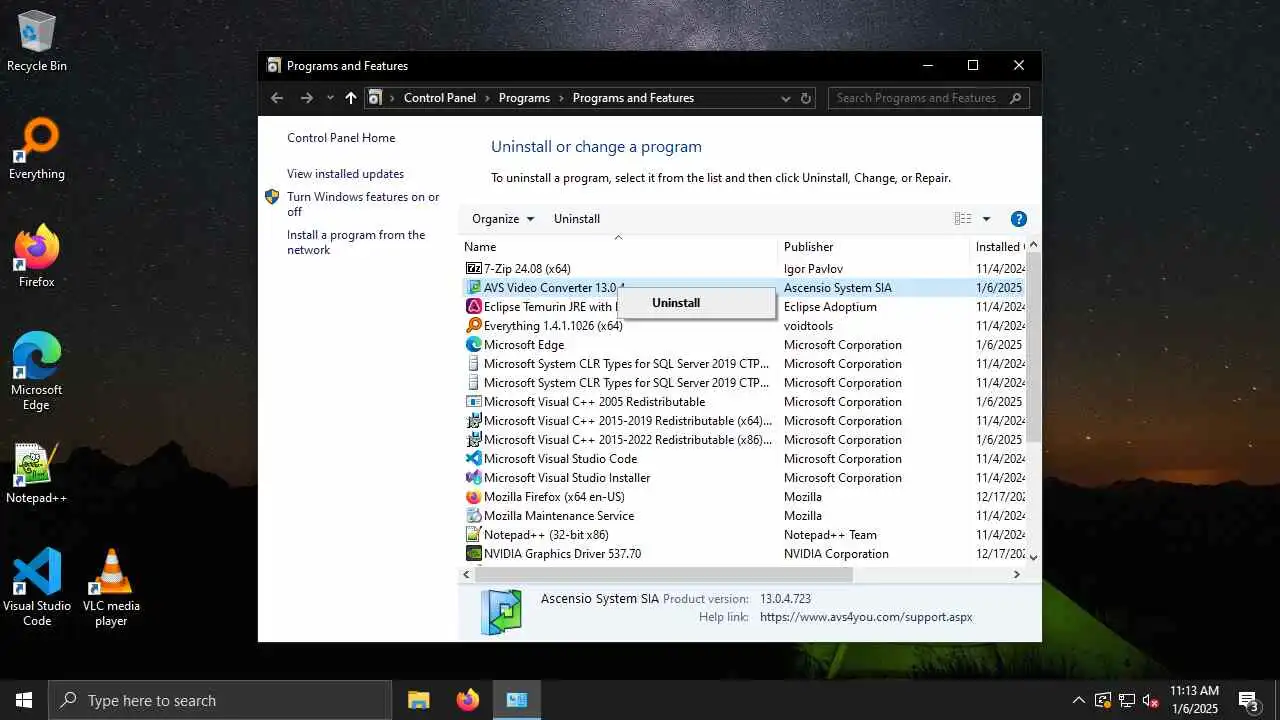Click the 7-Zip program icon

point(474,268)
